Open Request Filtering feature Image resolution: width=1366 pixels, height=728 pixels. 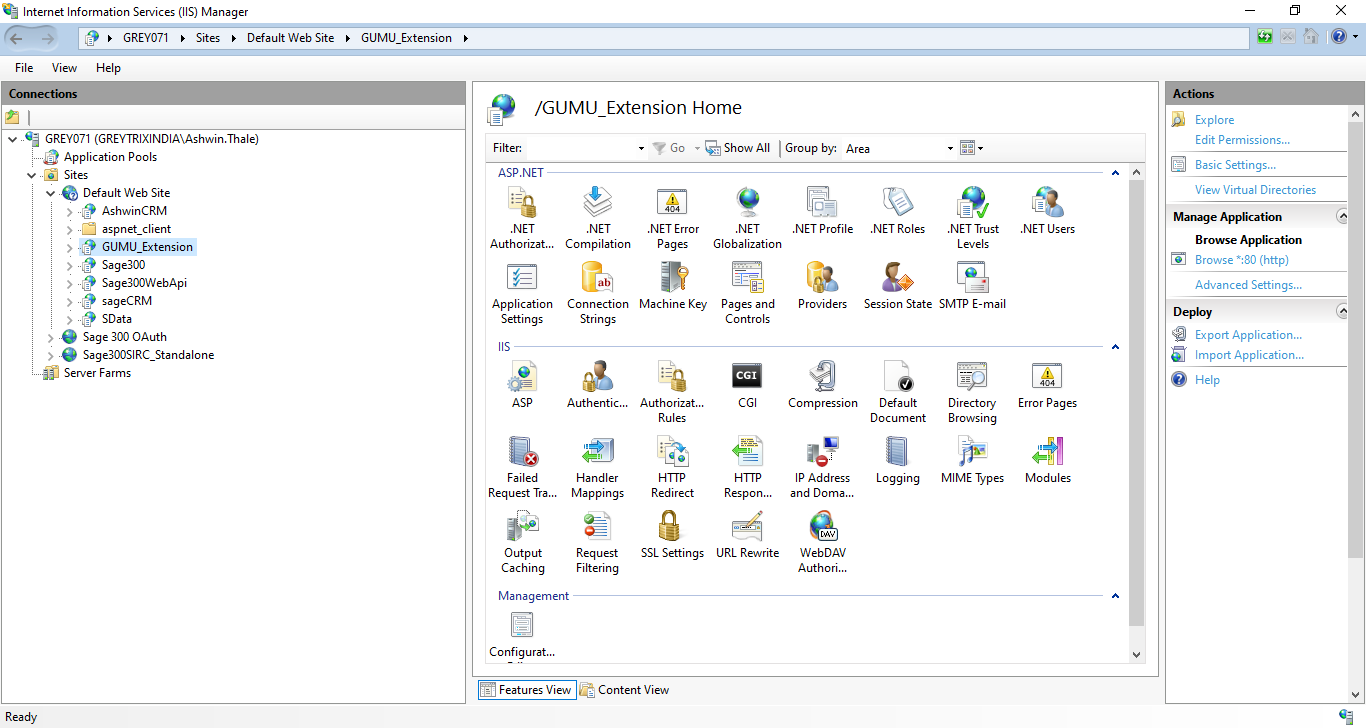(597, 542)
